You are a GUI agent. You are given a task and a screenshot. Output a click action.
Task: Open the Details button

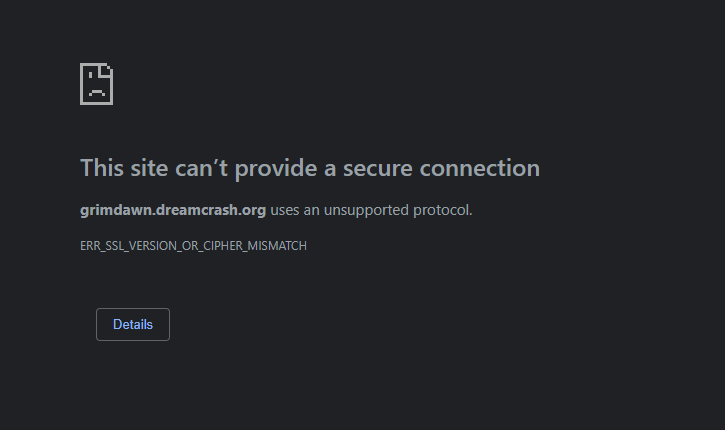133,325
